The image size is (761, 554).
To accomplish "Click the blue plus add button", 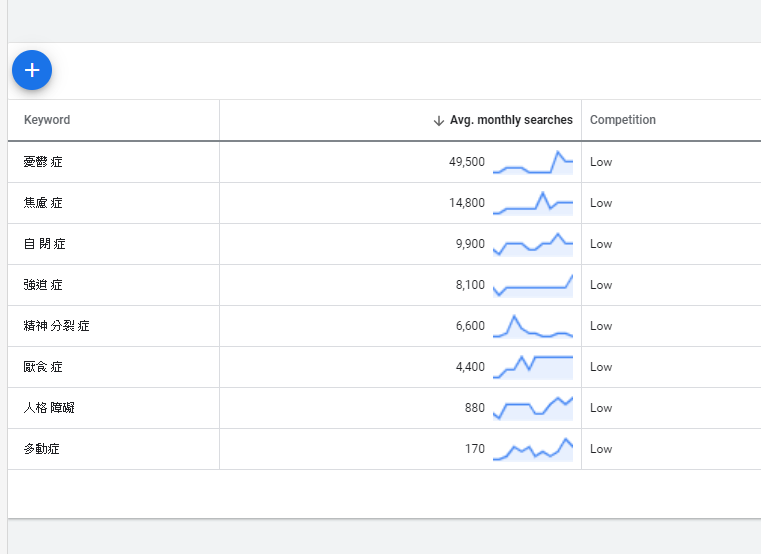I will 32,70.
